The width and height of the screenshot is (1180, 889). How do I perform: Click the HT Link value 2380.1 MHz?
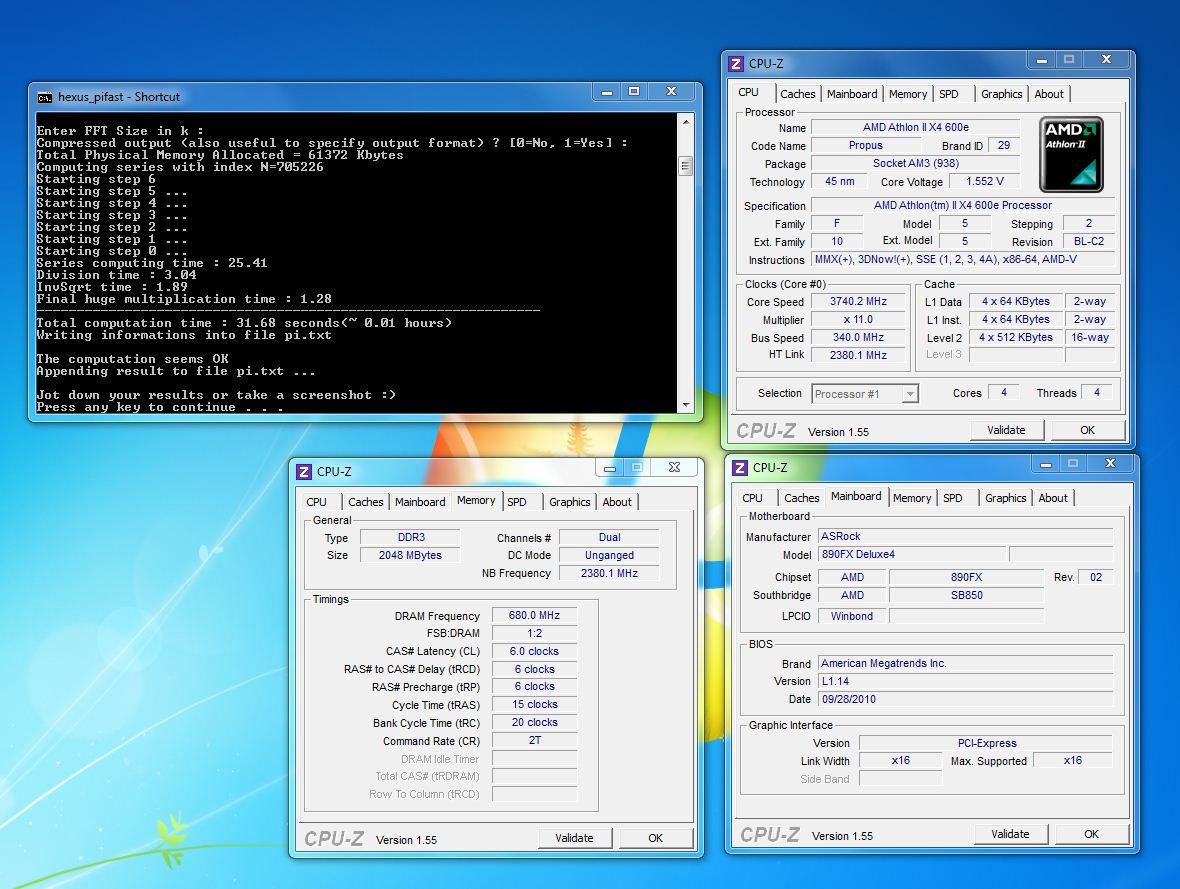click(859, 355)
